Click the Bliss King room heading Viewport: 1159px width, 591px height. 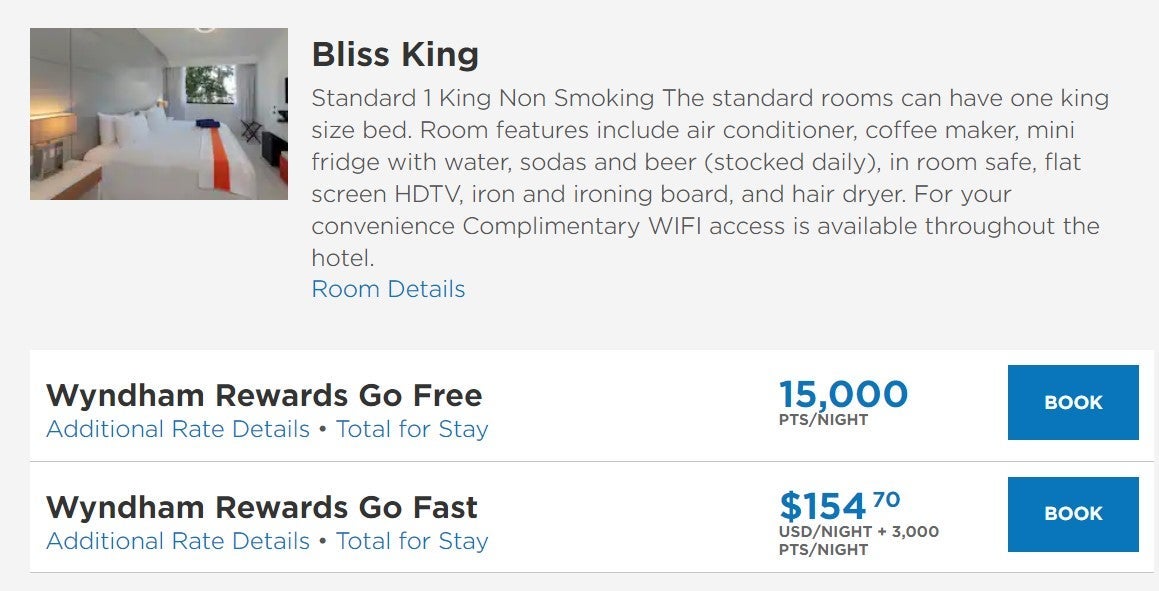pos(395,54)
